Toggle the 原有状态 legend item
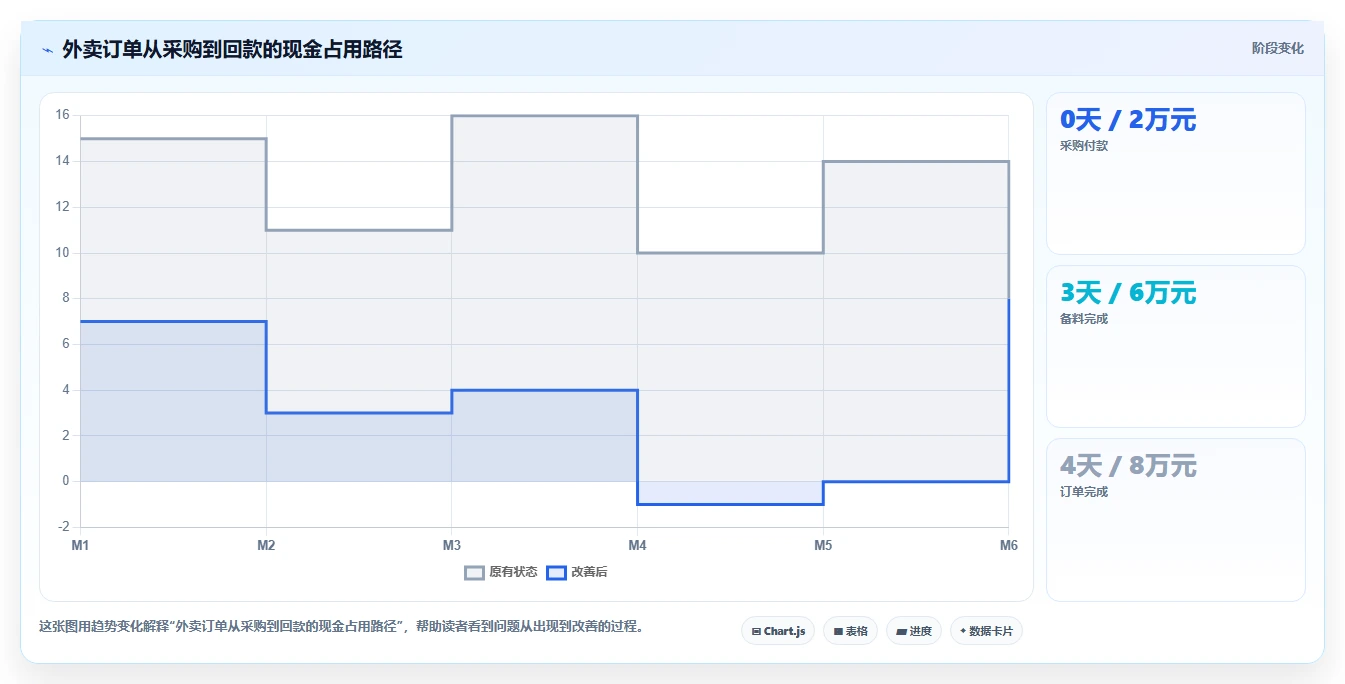Image resolution: width=1345 pixels, height=684 pixels. [x=501, y=572]
